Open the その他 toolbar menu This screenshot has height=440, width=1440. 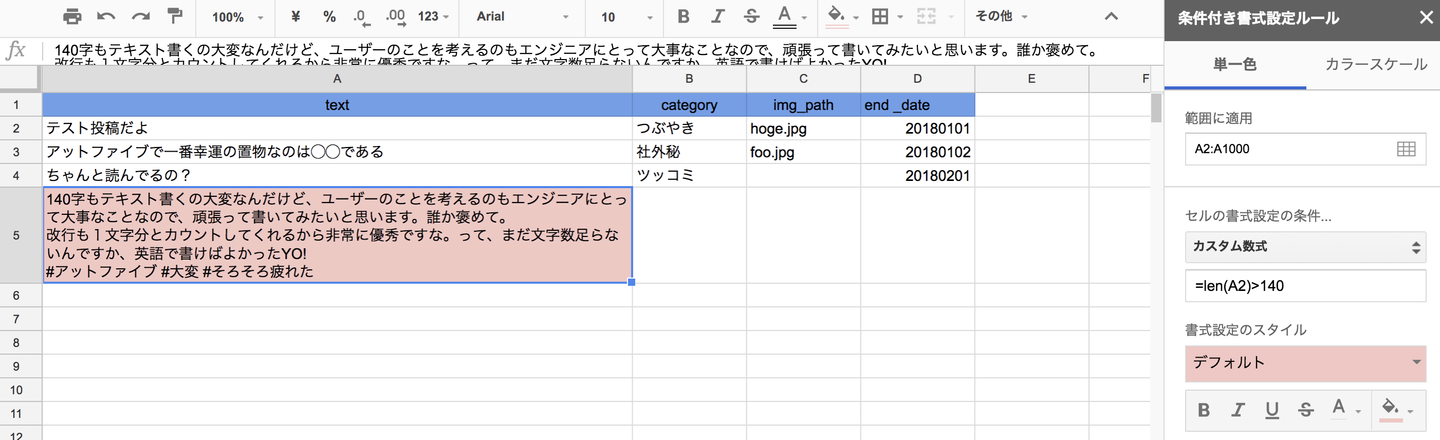(1004, 17)
